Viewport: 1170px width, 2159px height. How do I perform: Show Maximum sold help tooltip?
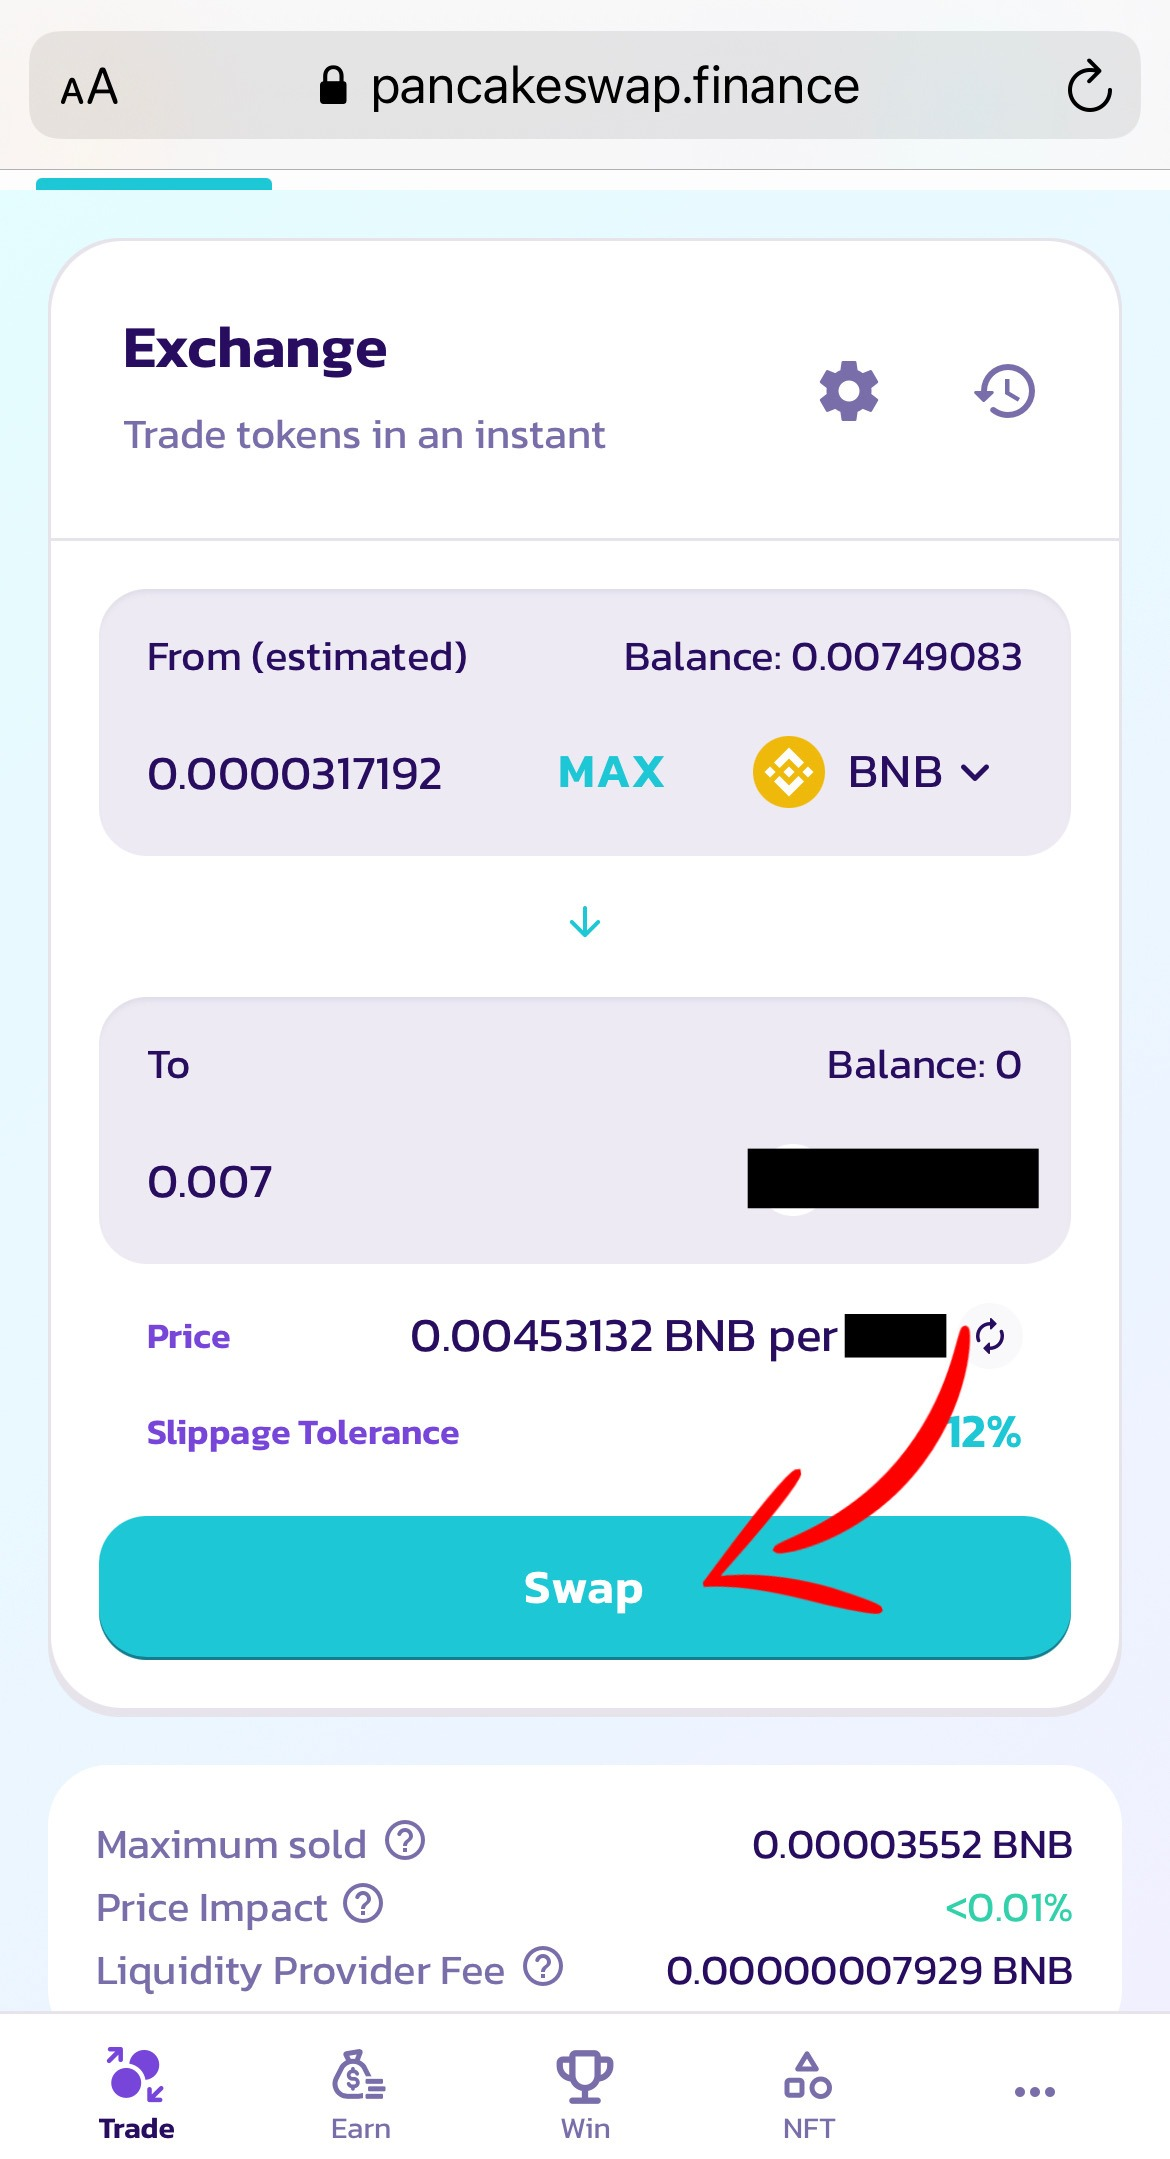(405, 1840)
